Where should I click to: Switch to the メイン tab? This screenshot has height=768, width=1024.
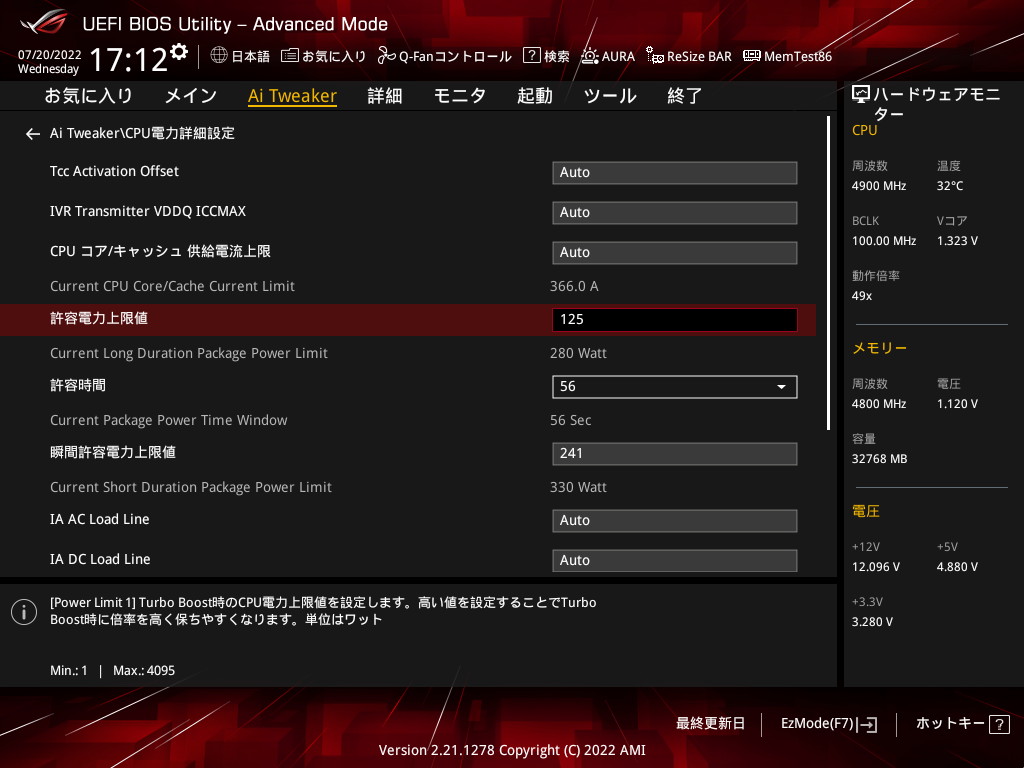[191, 96]
